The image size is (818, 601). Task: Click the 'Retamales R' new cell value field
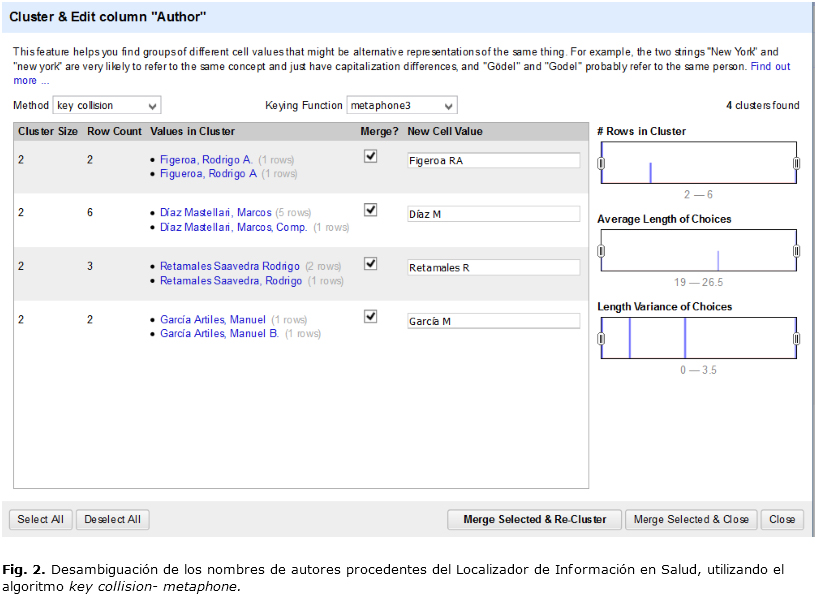click(493, 267)
